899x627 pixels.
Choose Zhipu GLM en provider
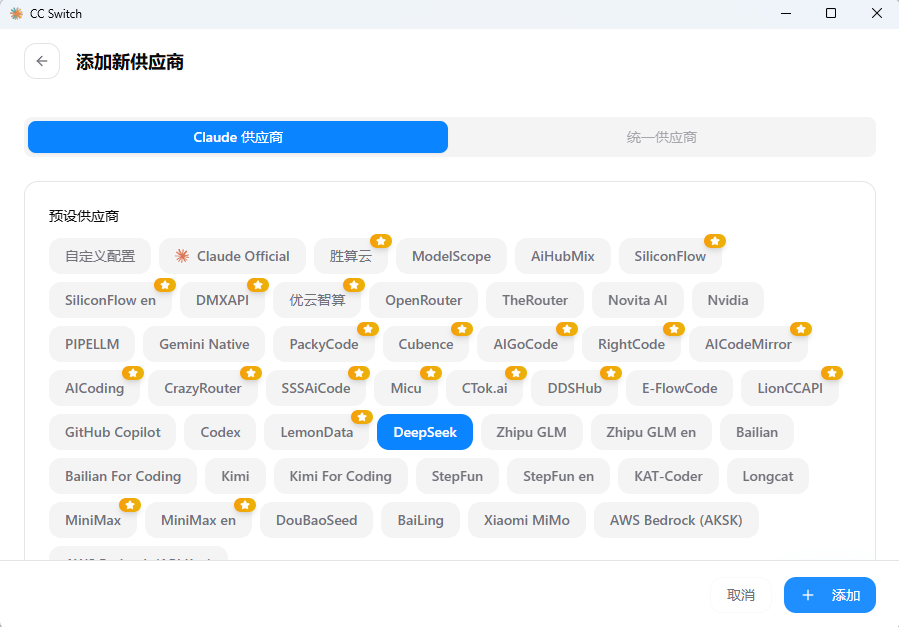pyautogui.click(x=651, y=432)
